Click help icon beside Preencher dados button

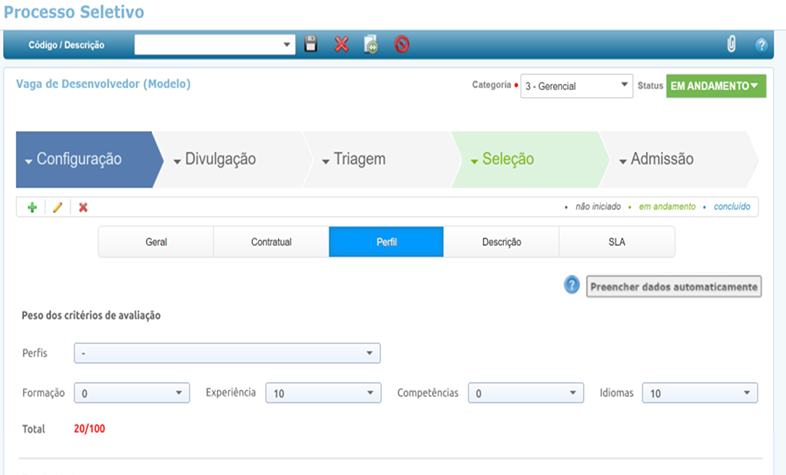tap(572, 286)
